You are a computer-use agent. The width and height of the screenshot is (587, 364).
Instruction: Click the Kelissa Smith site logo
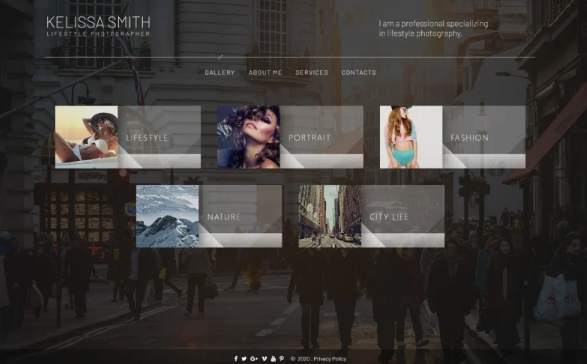[98, 22]
